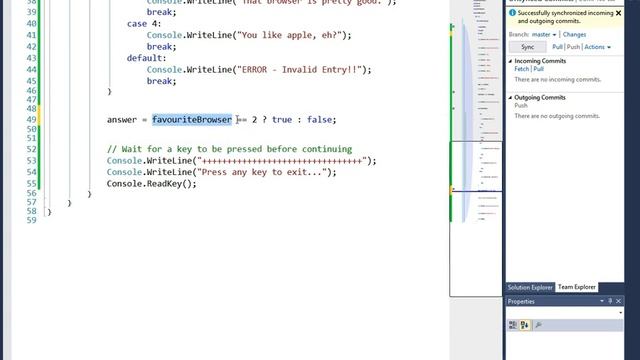Click the 'answer' variable on line 49
The image size is (640, 360).
pyautogui.click(x=122, y=120)
